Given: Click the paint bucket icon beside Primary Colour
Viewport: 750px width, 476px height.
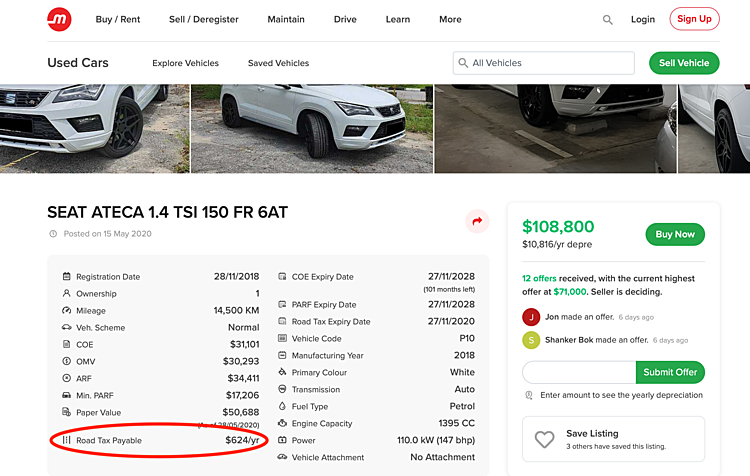Looking at the screenshot, I should (x=282, y=372).
